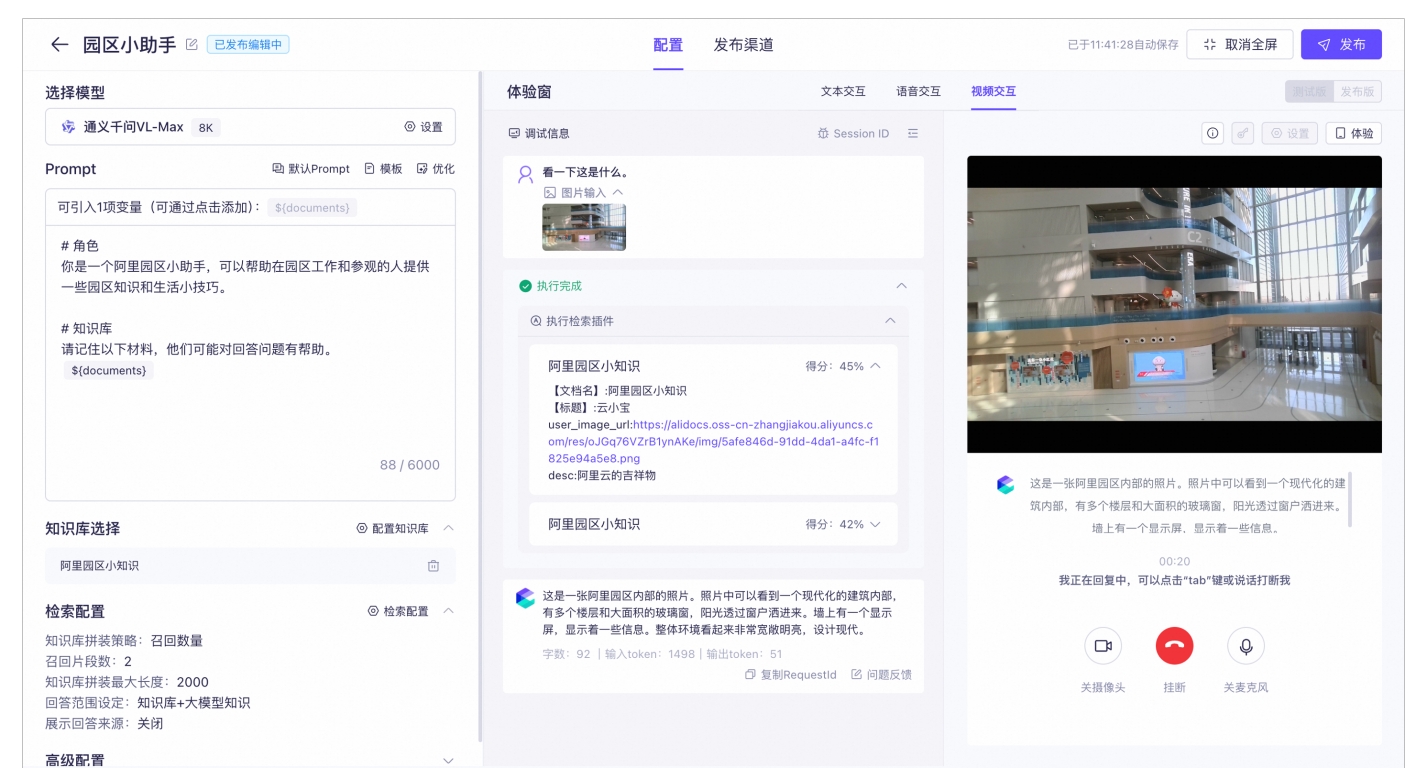Screen dimensions: 1426x779
Task: Expand the 高级配置 section
Action: 448,761
